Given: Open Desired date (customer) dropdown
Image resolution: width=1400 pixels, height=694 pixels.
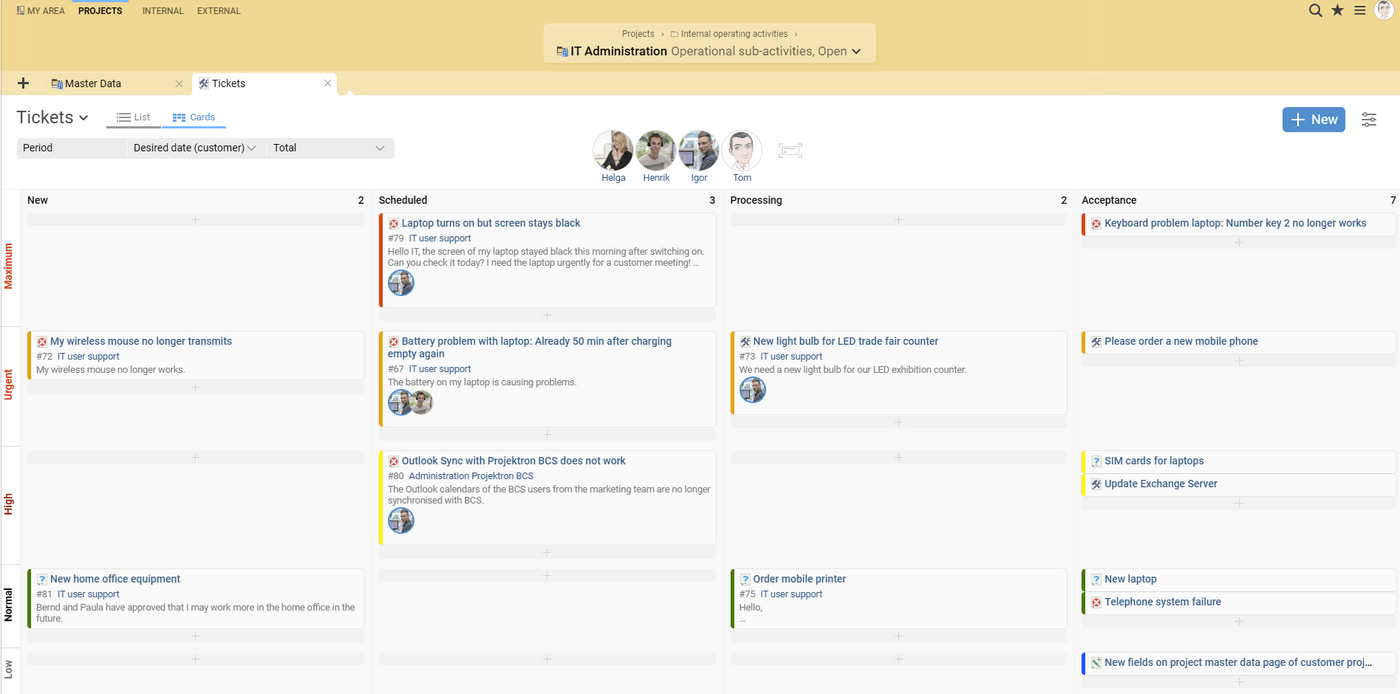Looking at the screenshot, I should (x=195, y=148).
